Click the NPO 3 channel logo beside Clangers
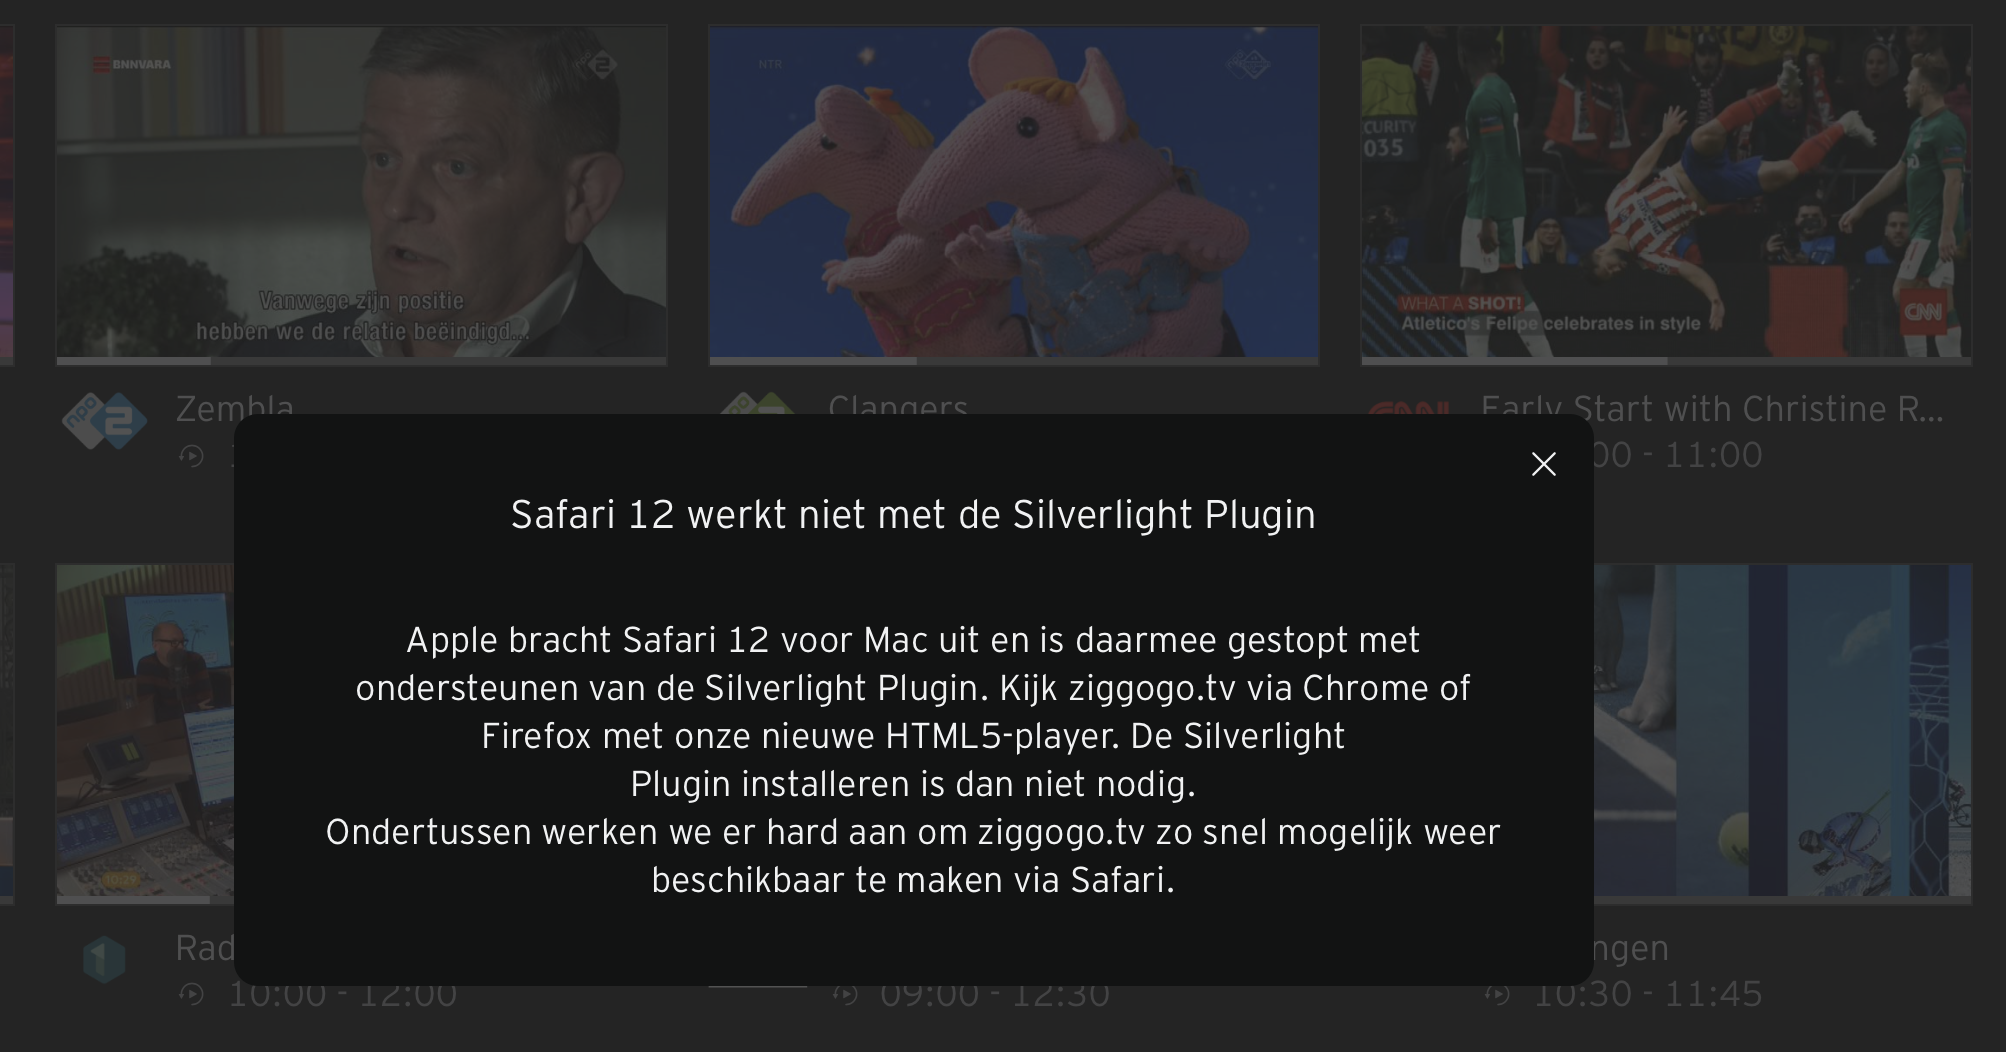 (x=757, y=404)
